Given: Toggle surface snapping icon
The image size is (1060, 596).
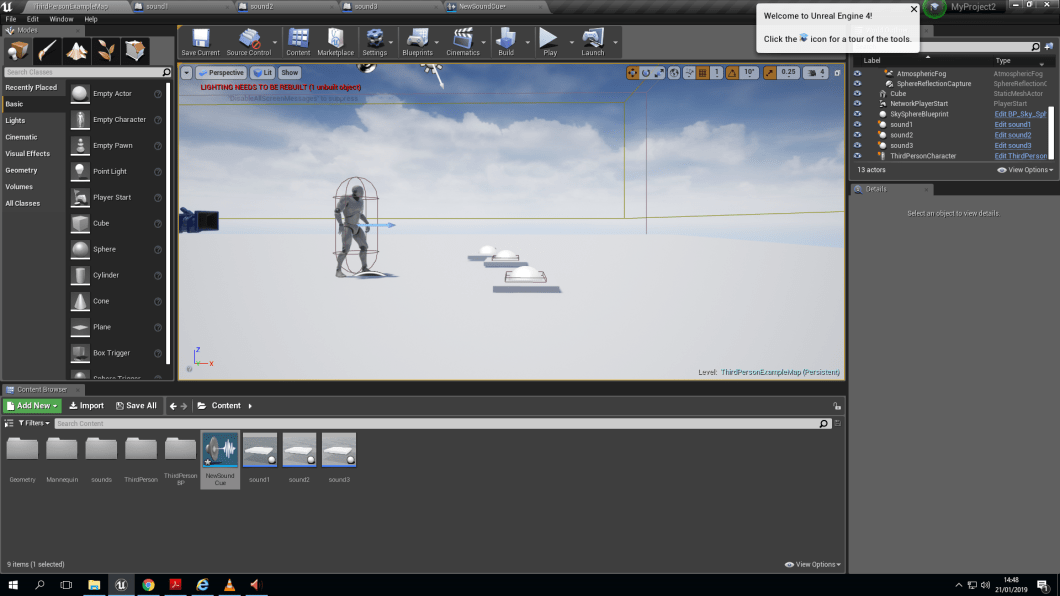Looking at the screenshot, I should [x=689, y=72].
